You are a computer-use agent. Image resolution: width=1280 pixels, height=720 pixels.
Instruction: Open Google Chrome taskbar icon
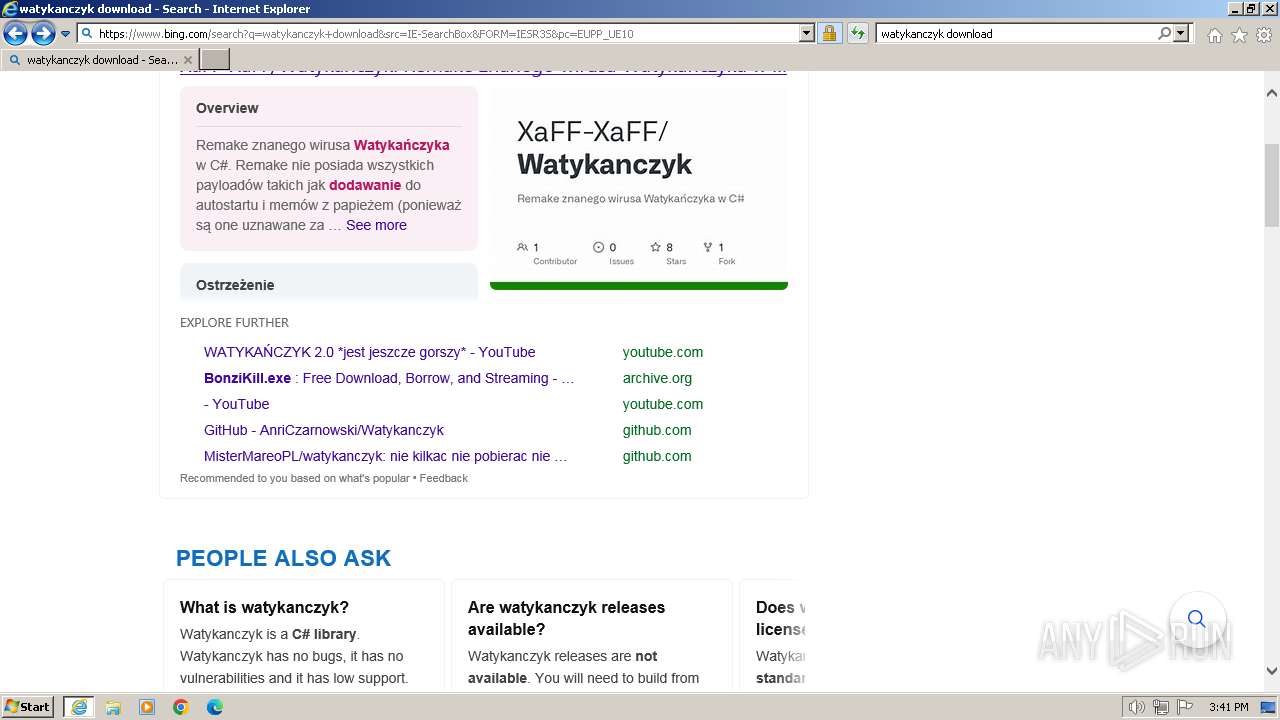point(181,707)
